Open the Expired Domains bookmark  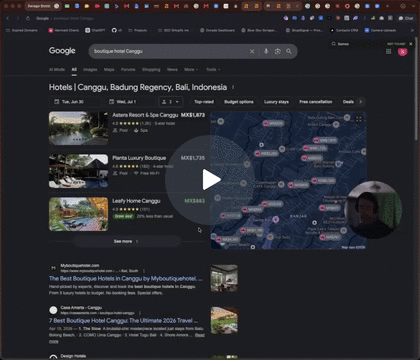point(22,30)
